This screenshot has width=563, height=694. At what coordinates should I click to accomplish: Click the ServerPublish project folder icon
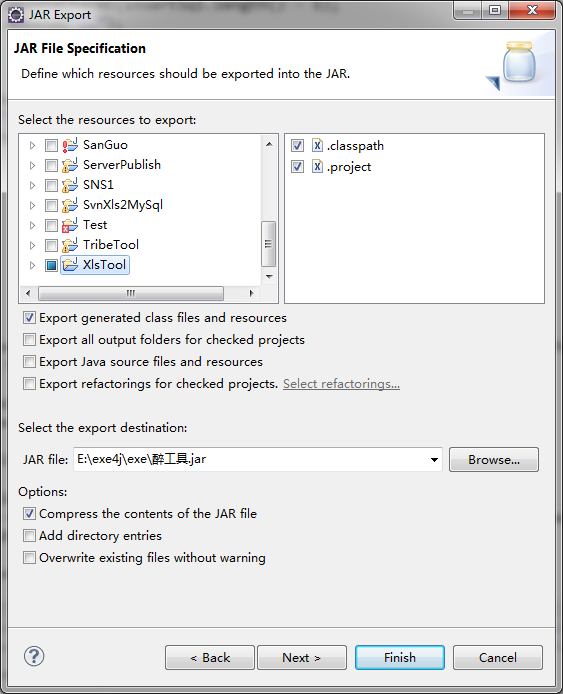pyautogui.click(x=70, y=165)
